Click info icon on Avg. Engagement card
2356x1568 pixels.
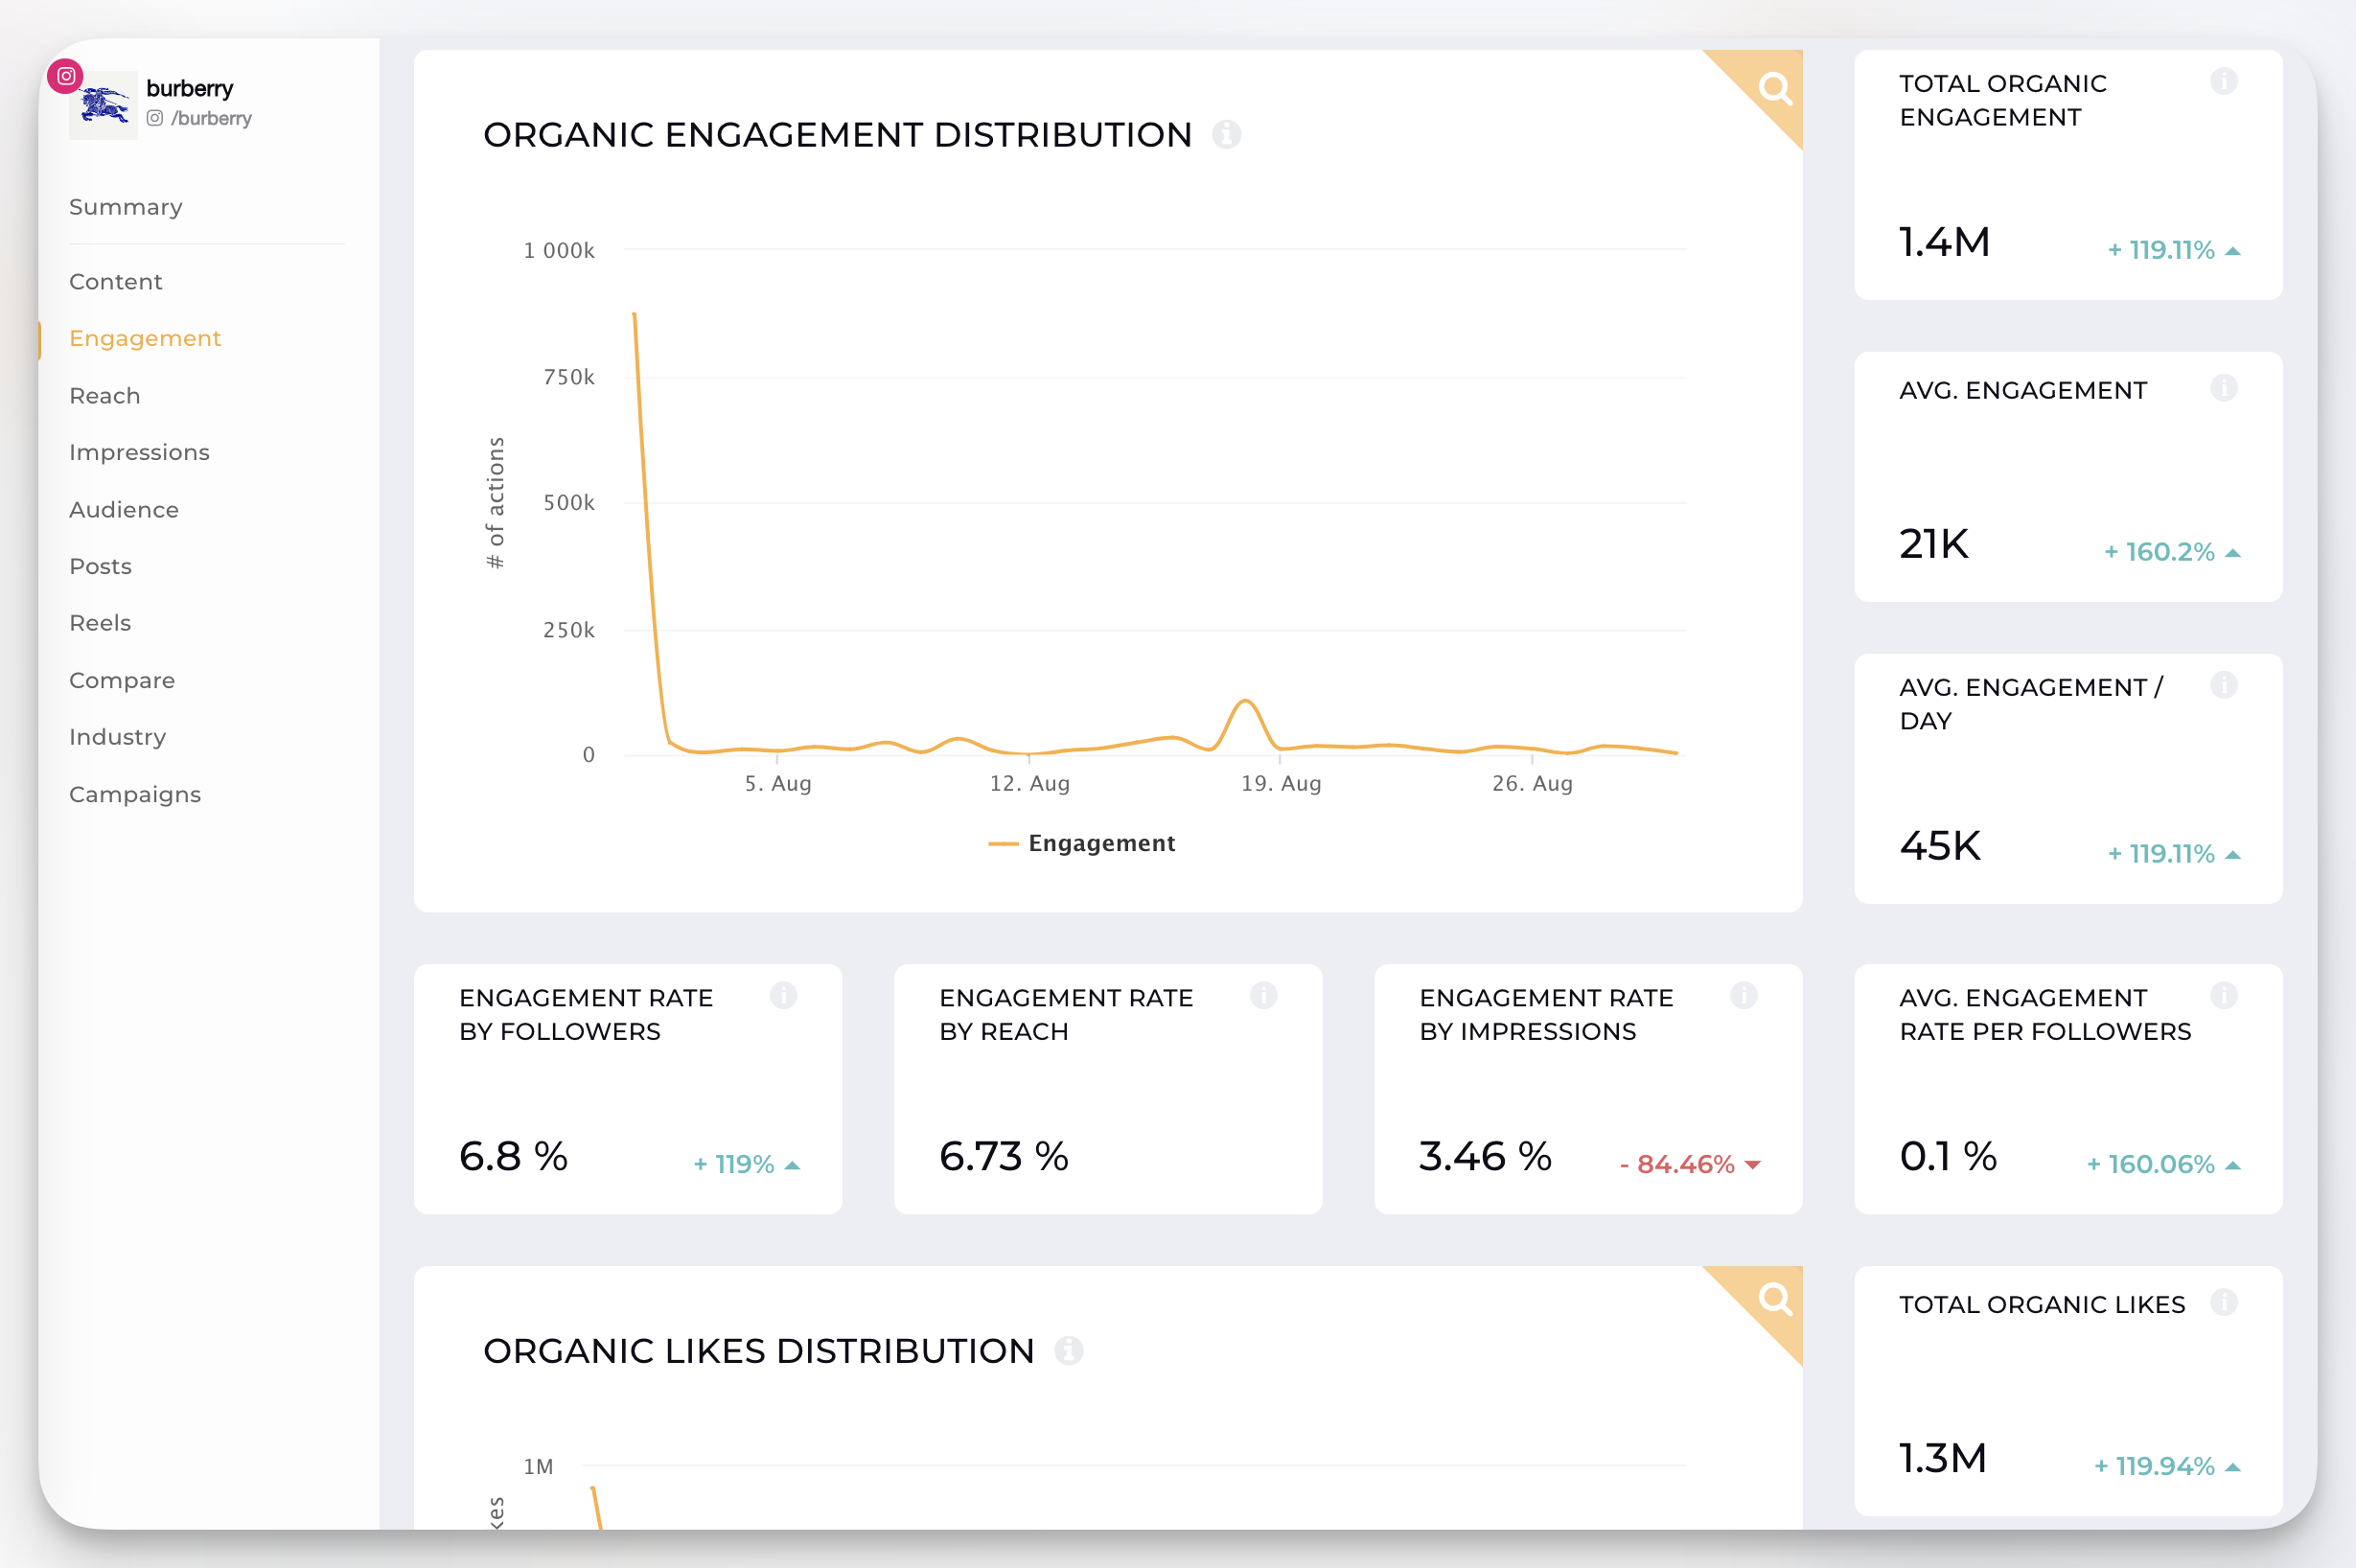coord(2224,388)
